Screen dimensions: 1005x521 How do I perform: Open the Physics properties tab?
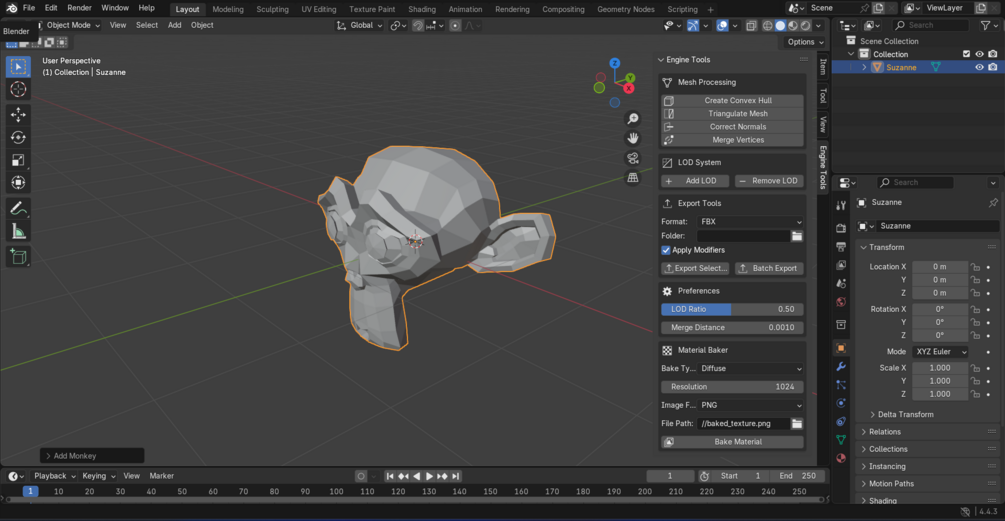(841, 403)
